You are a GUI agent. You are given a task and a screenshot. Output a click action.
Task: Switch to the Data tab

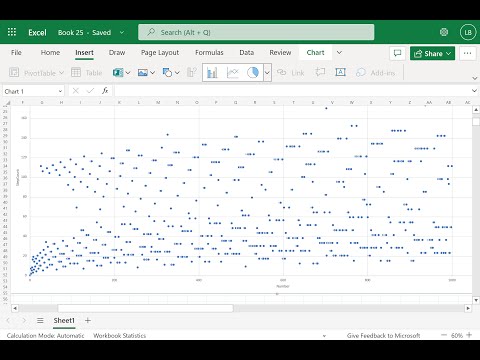[247, 53]
